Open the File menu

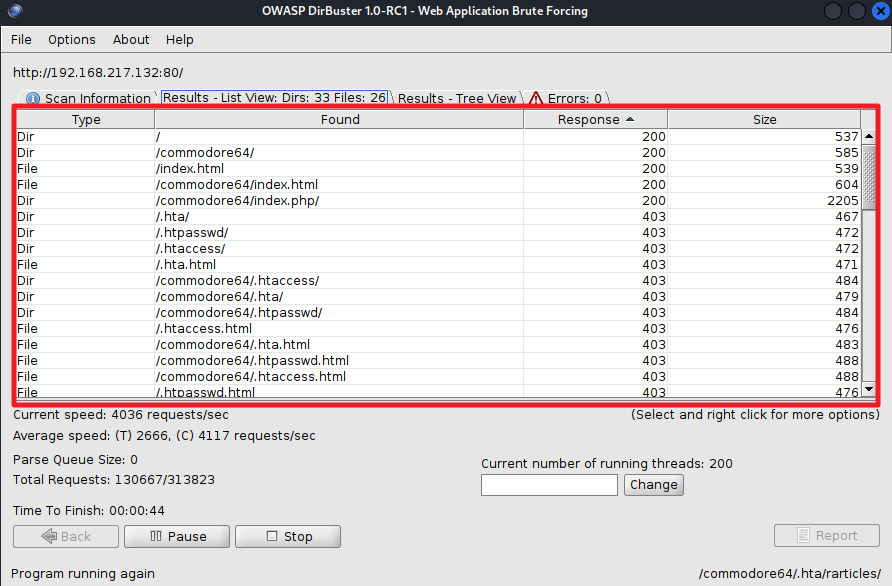coord(21,40)
